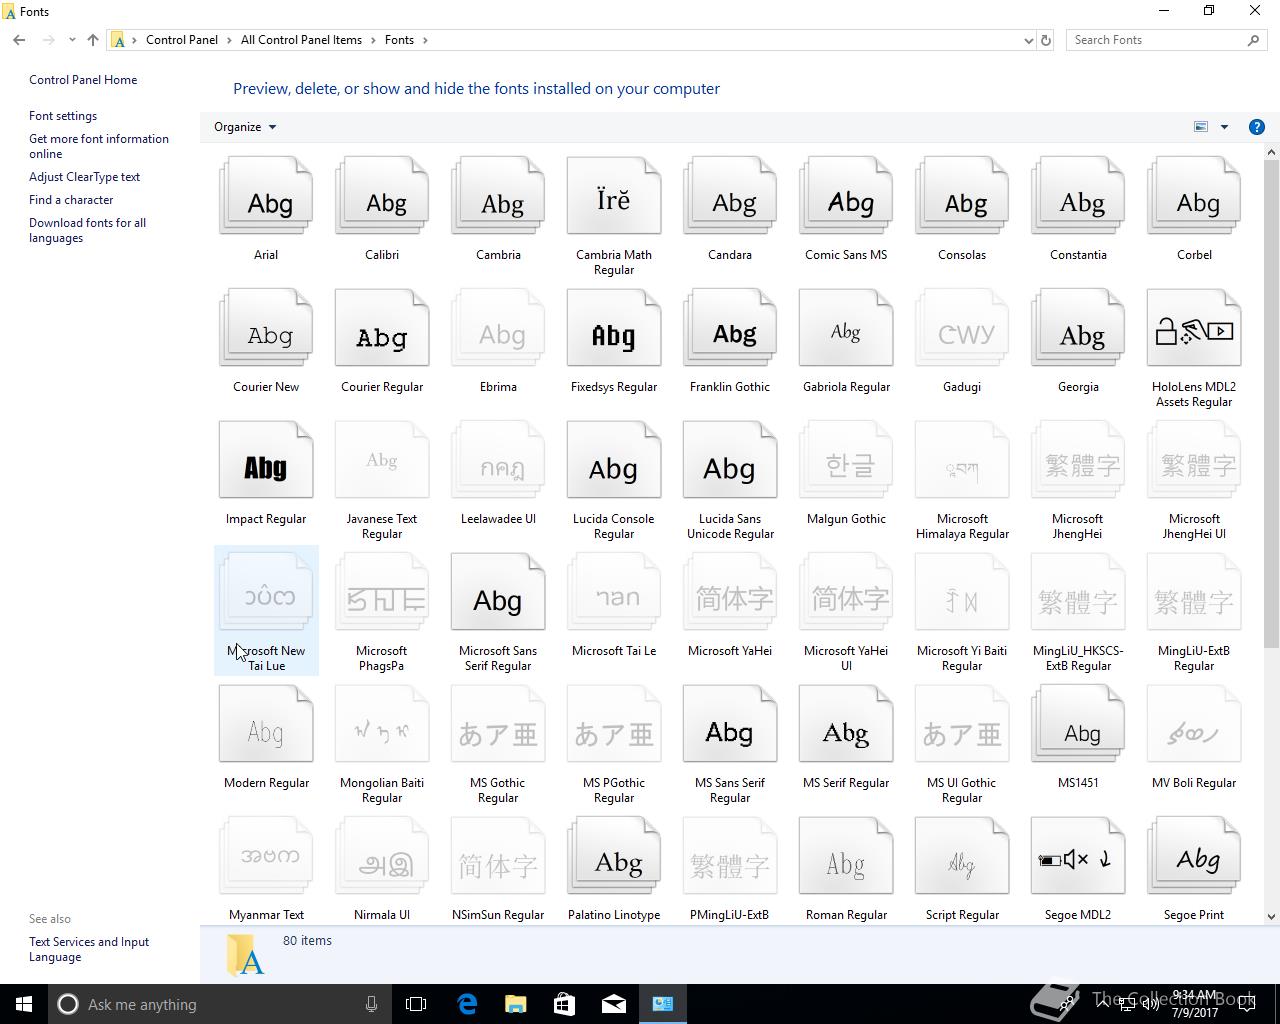Open the recent locations dropdown arrow
This screenshot has width=1280, height=1024.
tap(72, 40)
